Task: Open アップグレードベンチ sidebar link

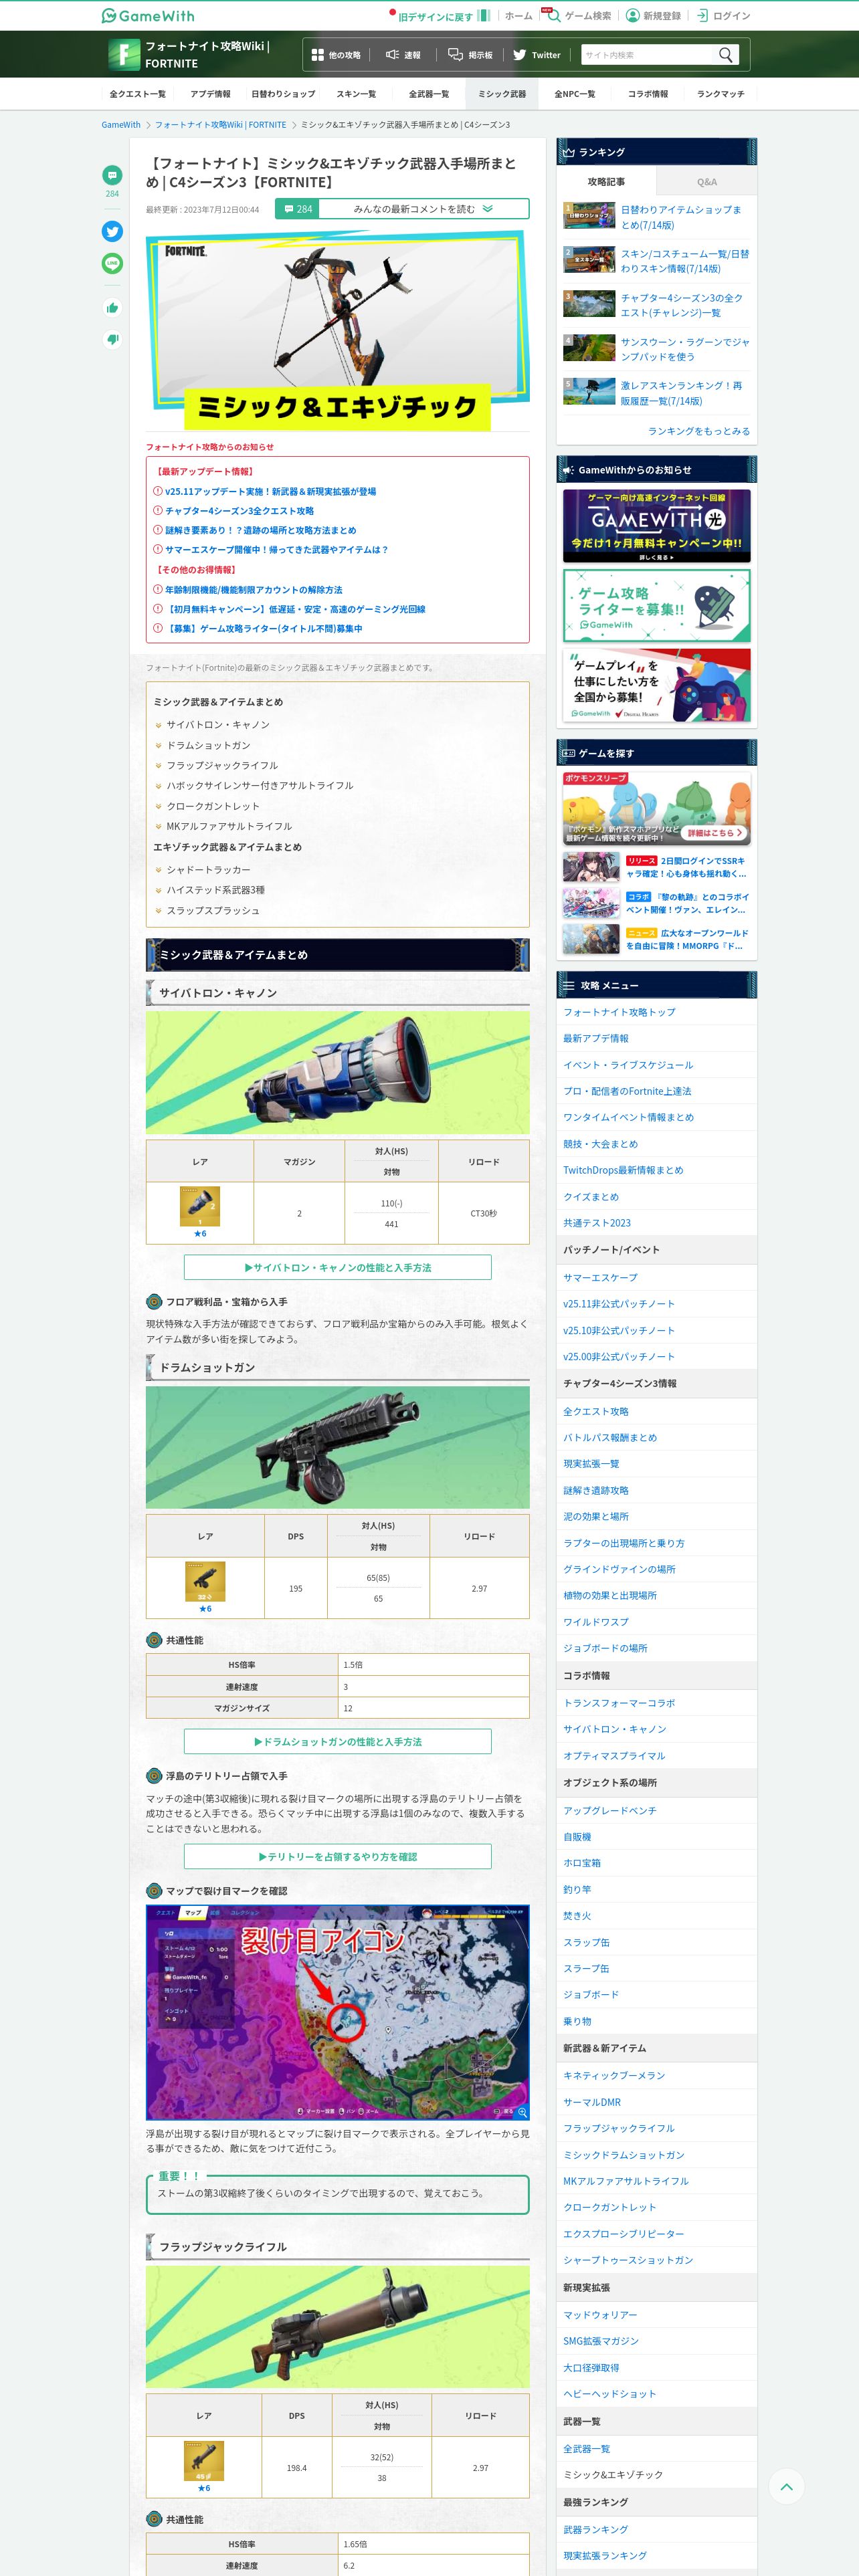Action: [610, 1810]
